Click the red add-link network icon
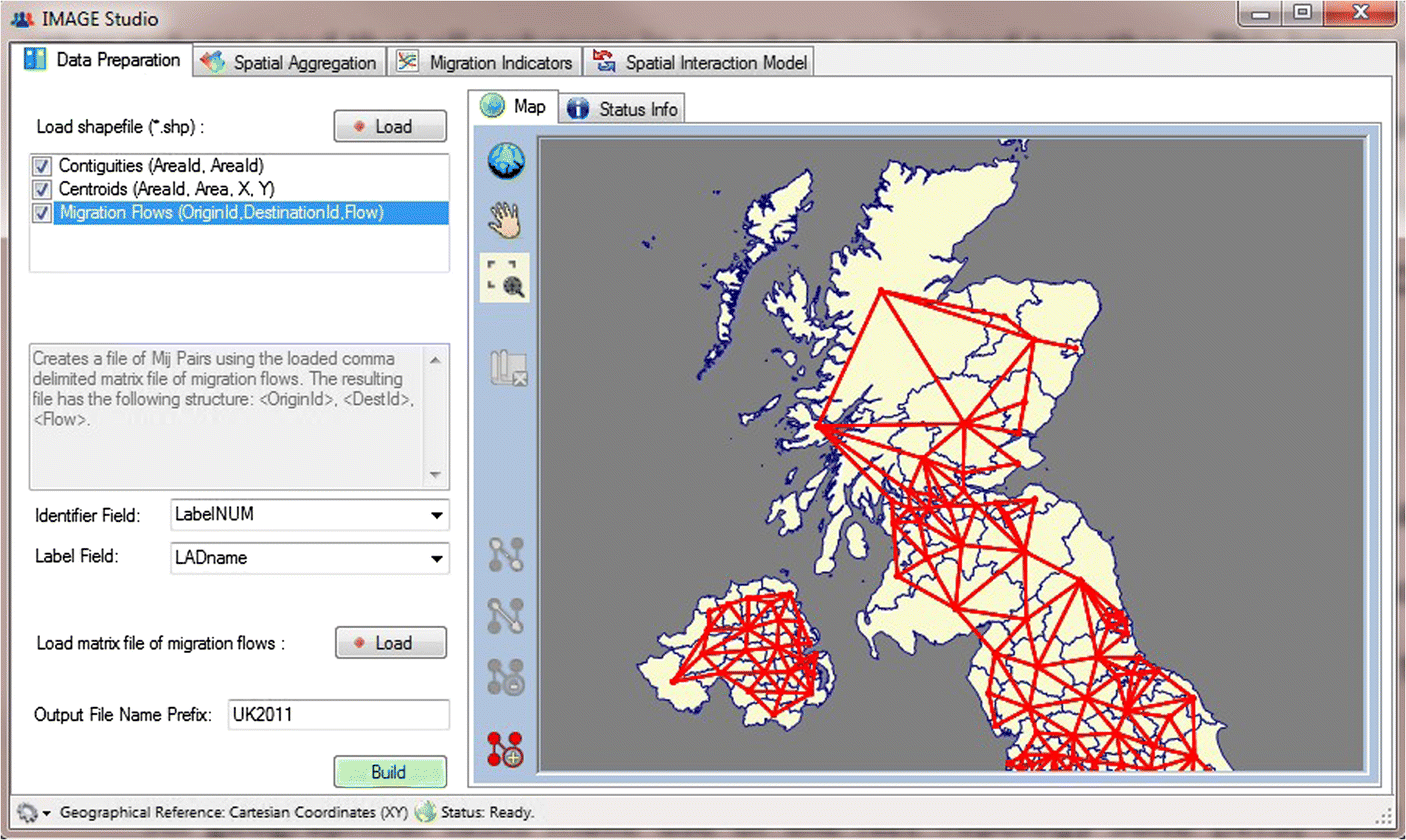 (x=507, y=748)
